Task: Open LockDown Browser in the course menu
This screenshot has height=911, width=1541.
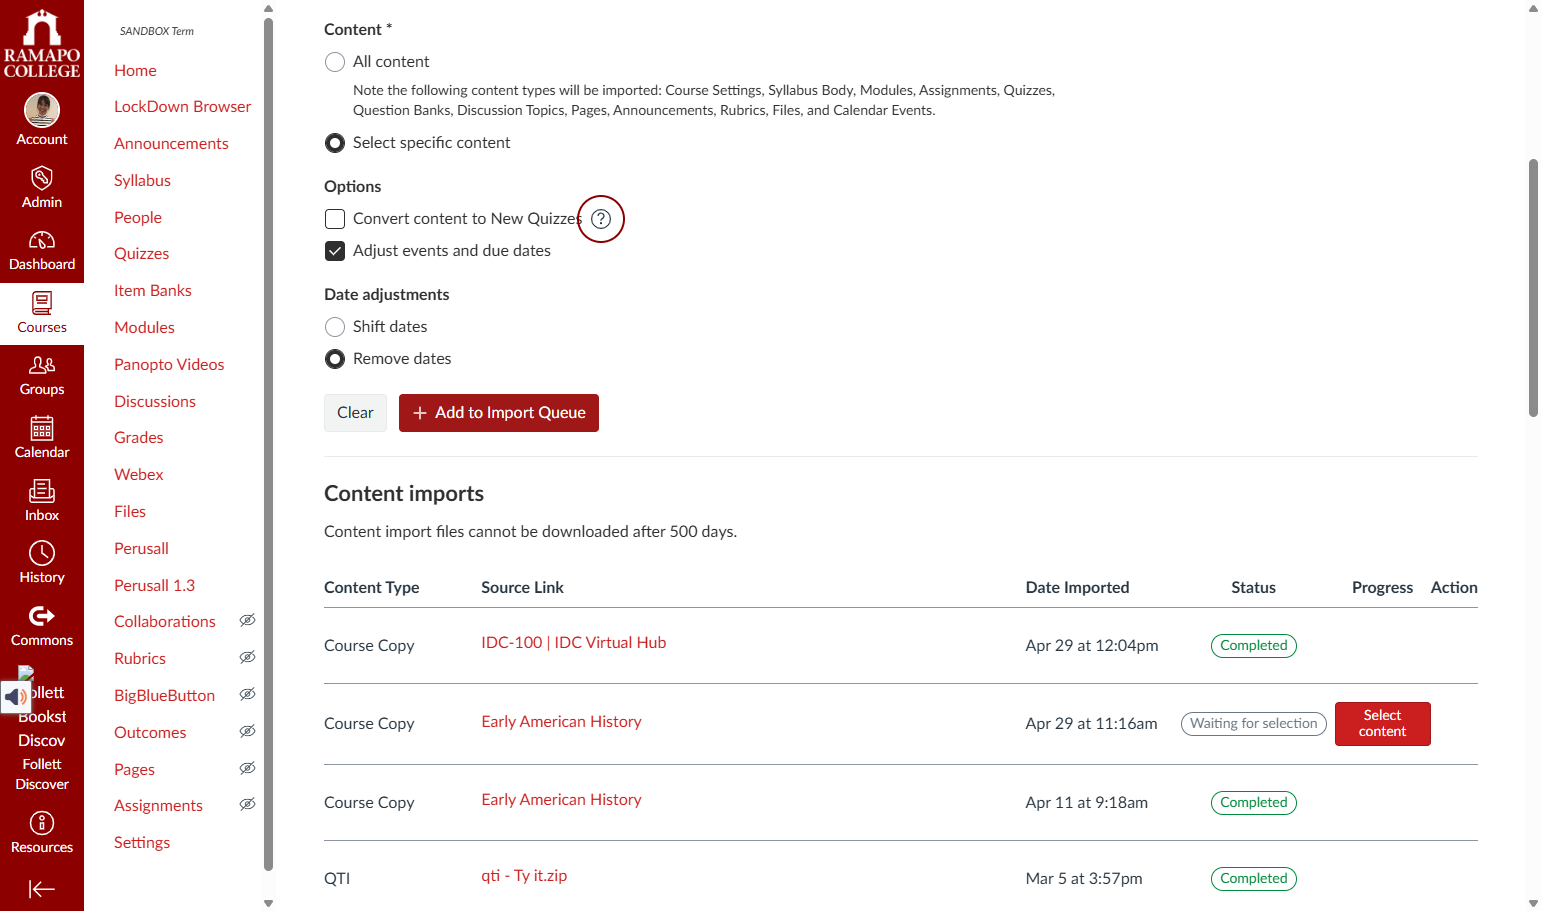Action: click(182, 106)
